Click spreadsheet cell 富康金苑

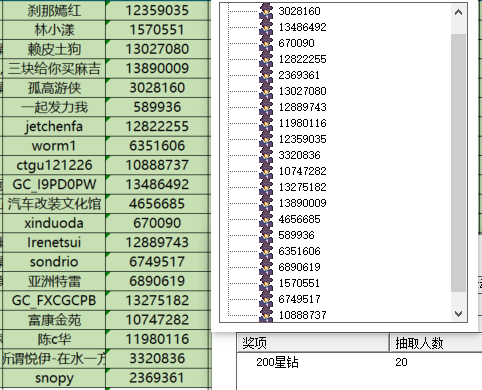(54, 320)
